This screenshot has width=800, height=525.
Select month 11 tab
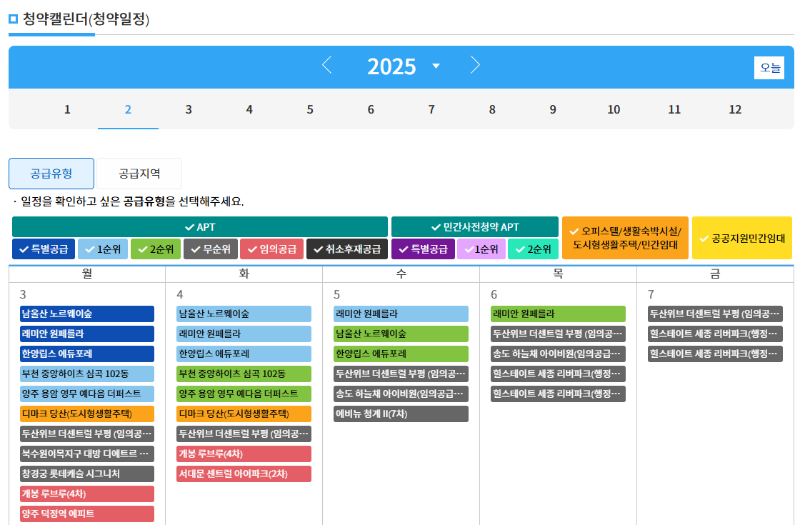(674, 110)
